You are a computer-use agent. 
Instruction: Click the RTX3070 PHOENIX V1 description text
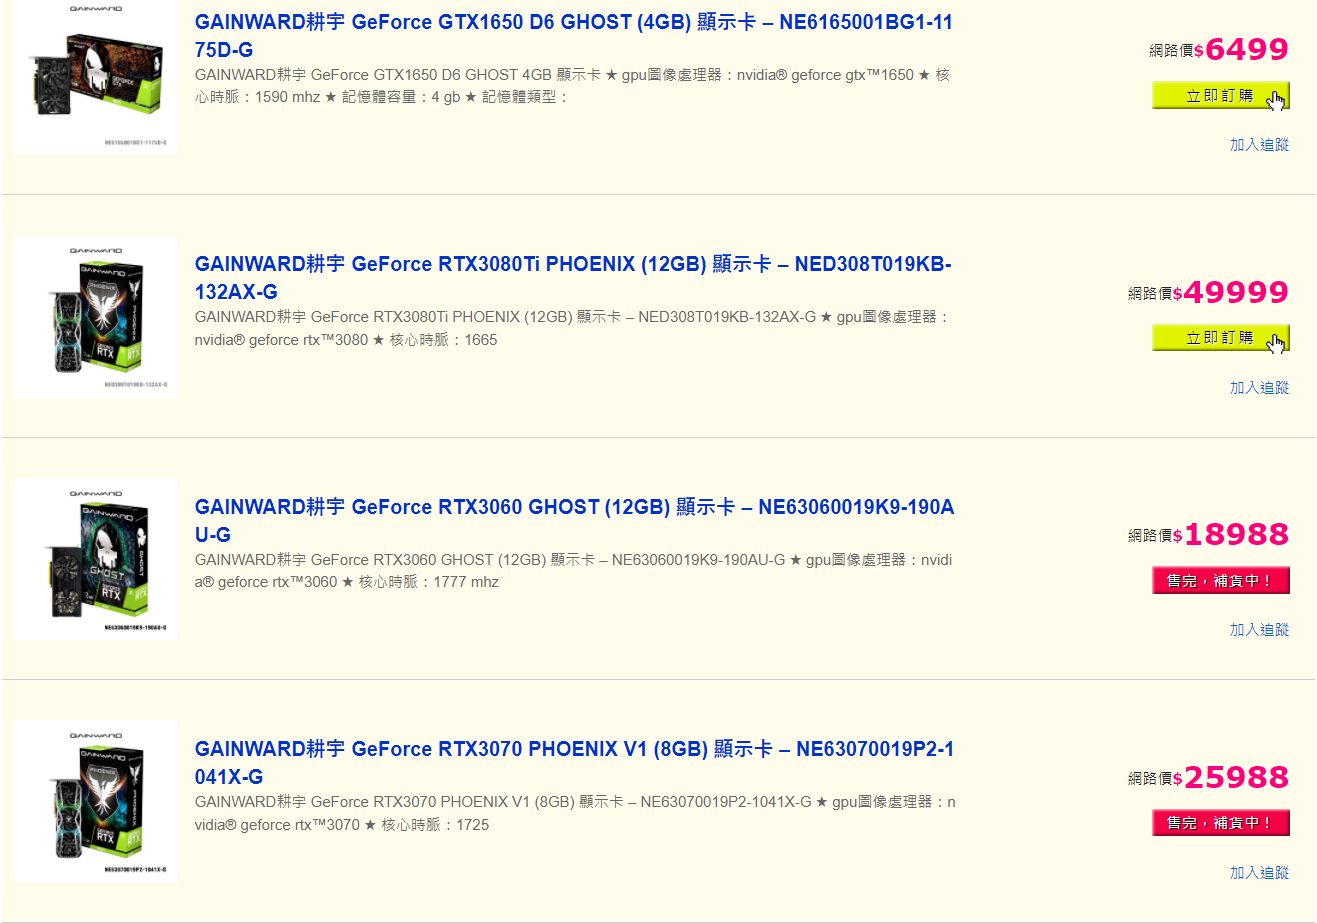click(575, 813)
